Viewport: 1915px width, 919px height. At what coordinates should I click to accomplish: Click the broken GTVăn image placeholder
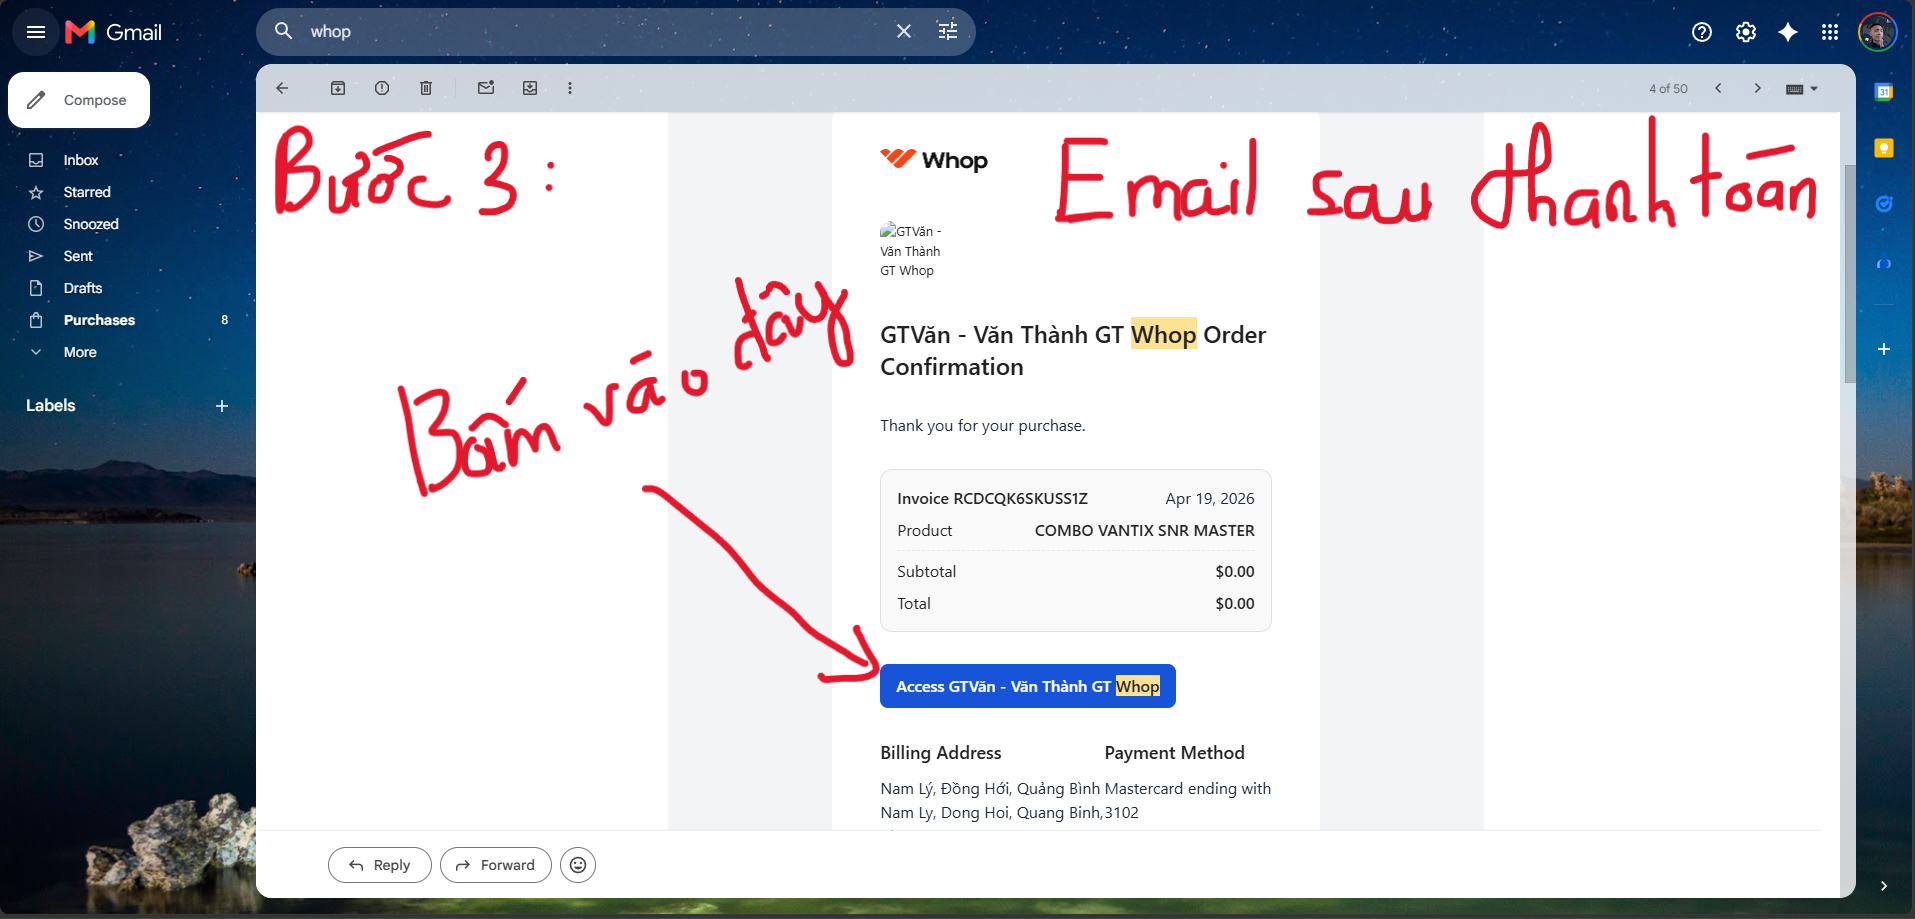click(x=910, y=250)
